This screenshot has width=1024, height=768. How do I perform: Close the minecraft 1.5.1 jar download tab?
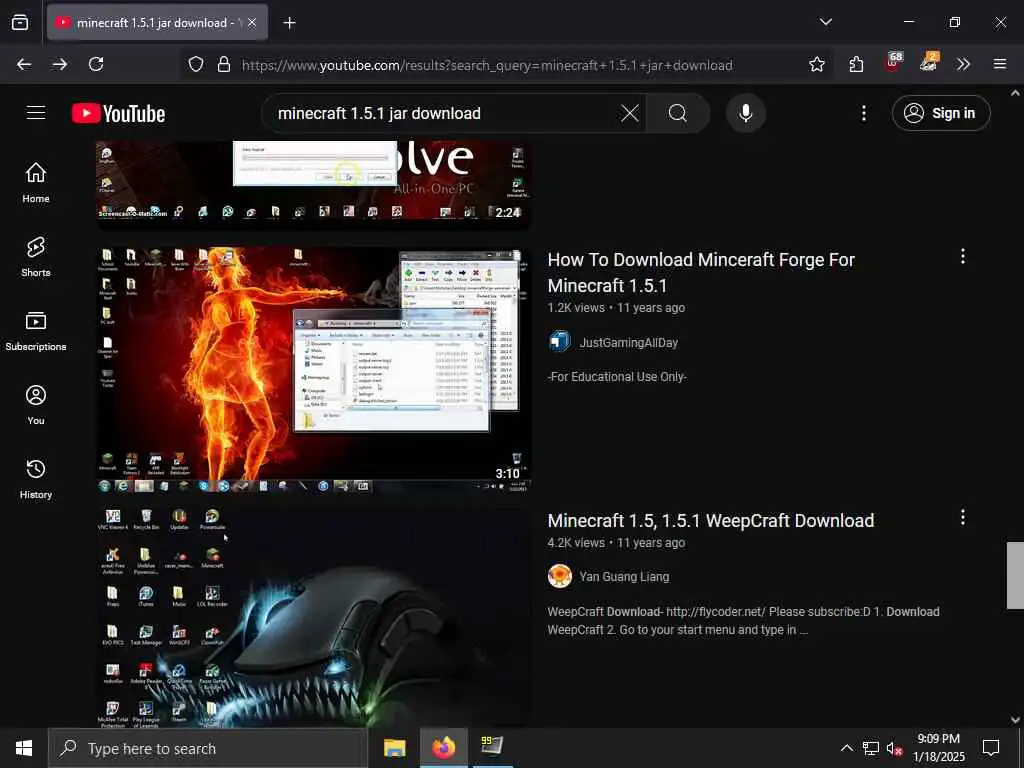click(x=252, y=22)
